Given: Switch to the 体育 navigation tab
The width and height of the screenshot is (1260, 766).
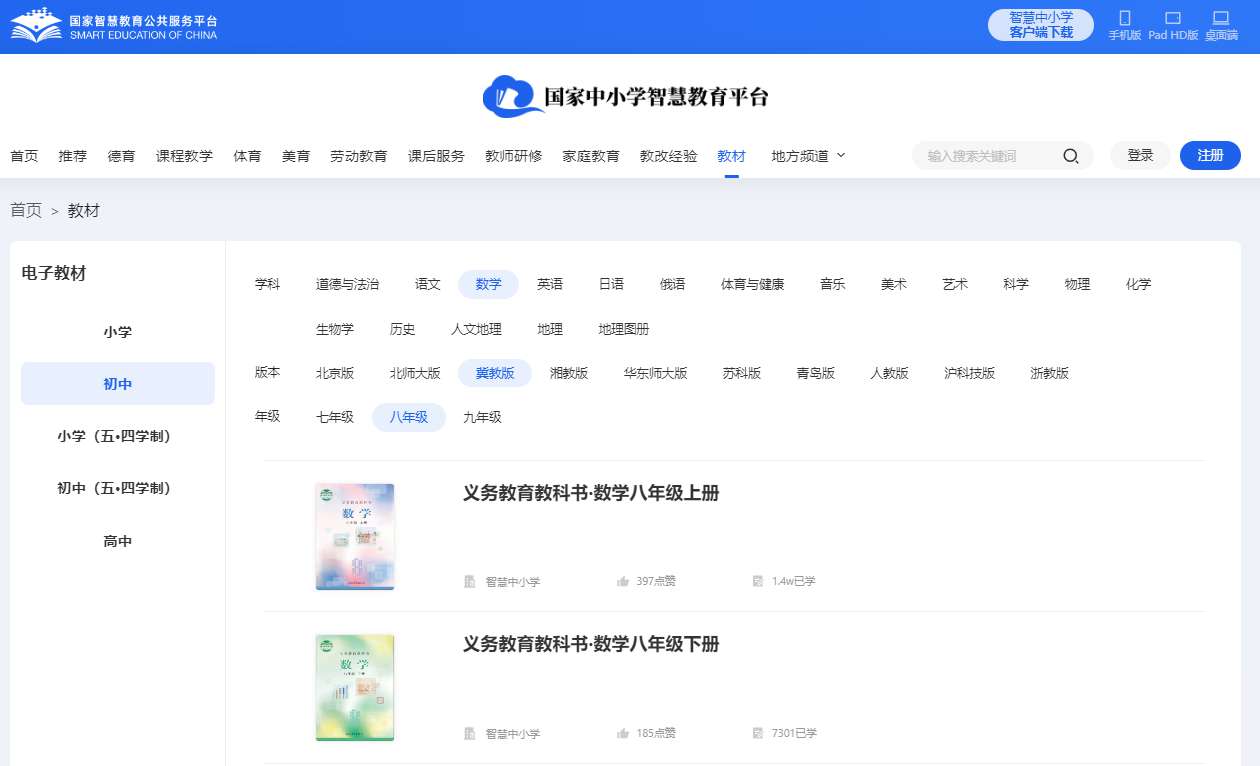Looking at the screenshot, I should pos(247,156).
